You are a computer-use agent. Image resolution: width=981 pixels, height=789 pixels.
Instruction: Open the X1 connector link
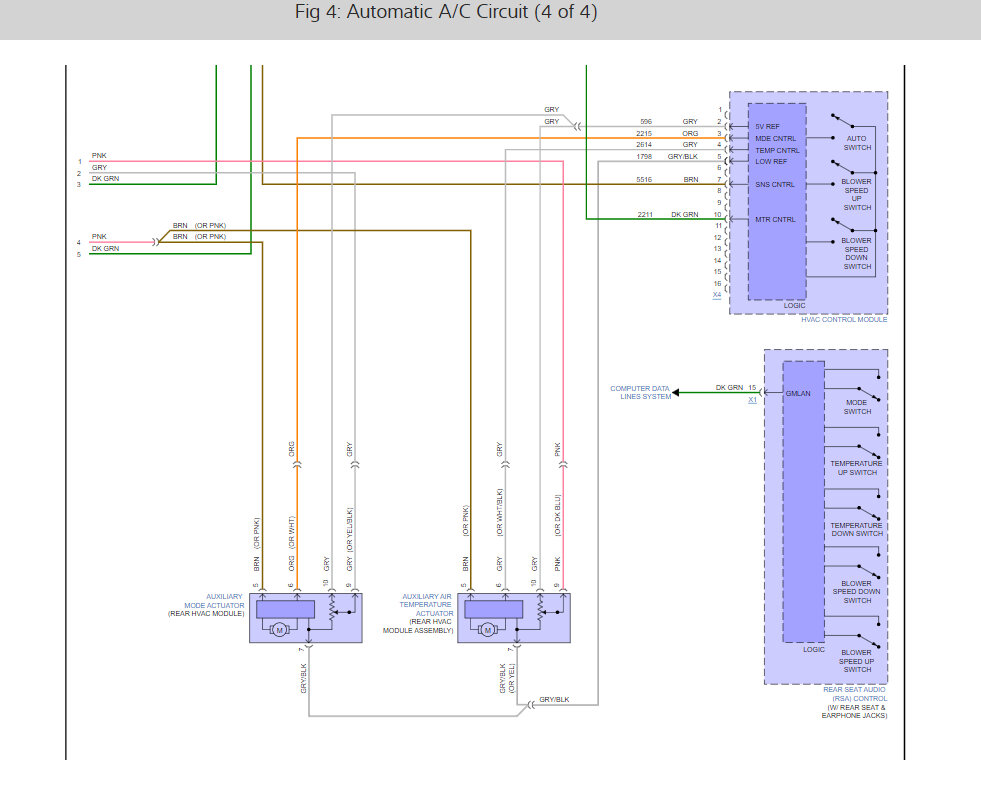coord(752,400)
